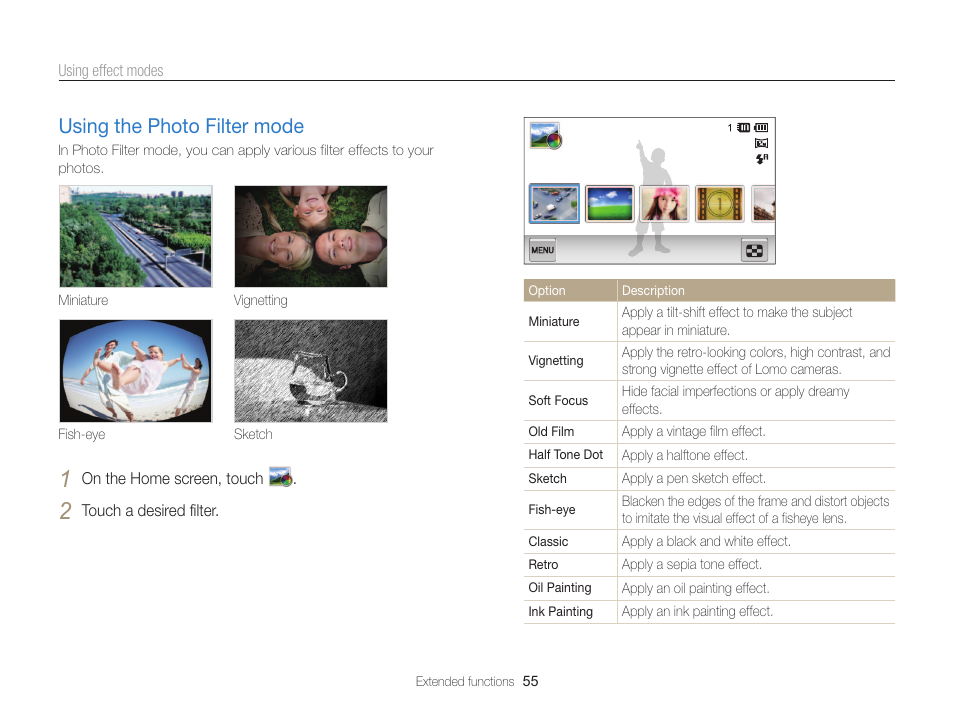Select the Soft Focus girl filter thumbnail
This screenshot has height=720, width=954.
664,203
